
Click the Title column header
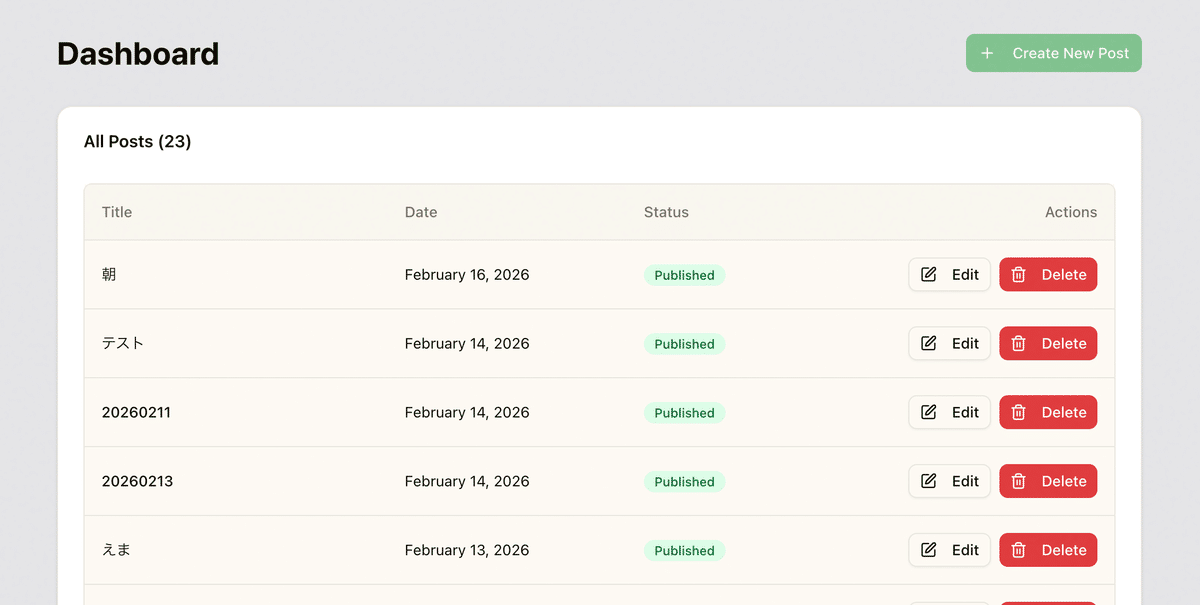point(117,212)
